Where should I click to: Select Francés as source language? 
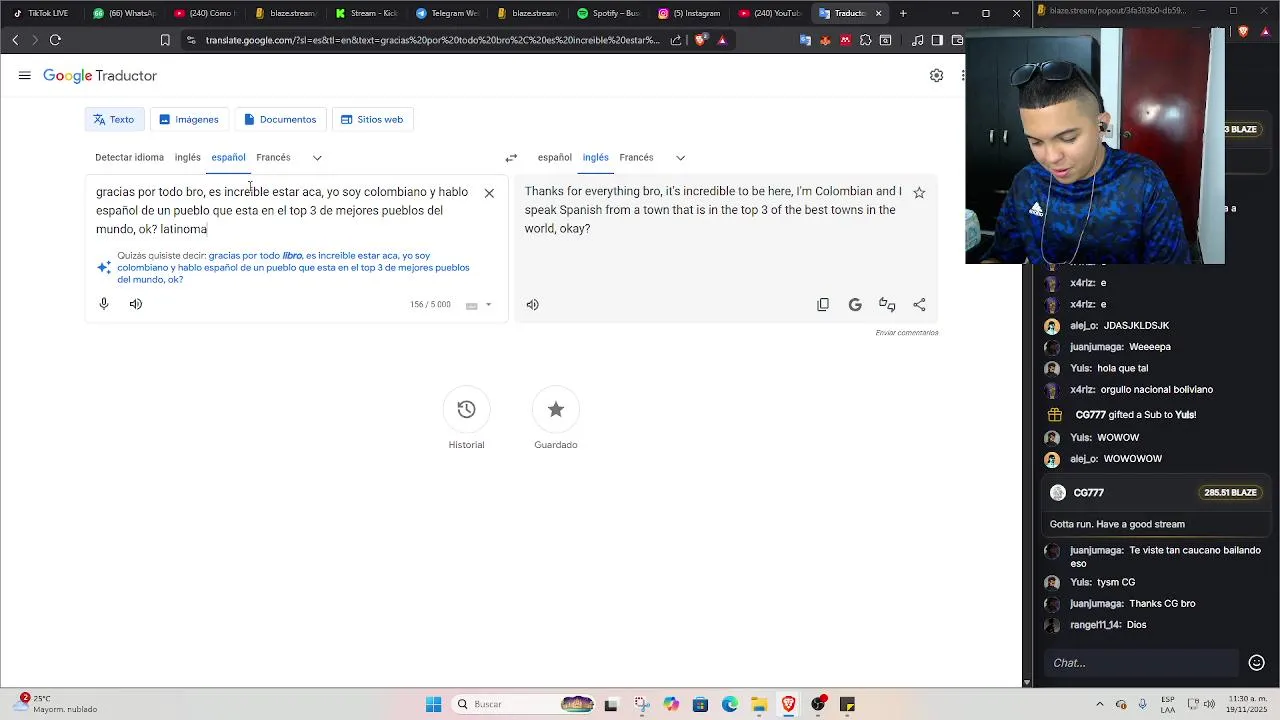tap(273, 158)
